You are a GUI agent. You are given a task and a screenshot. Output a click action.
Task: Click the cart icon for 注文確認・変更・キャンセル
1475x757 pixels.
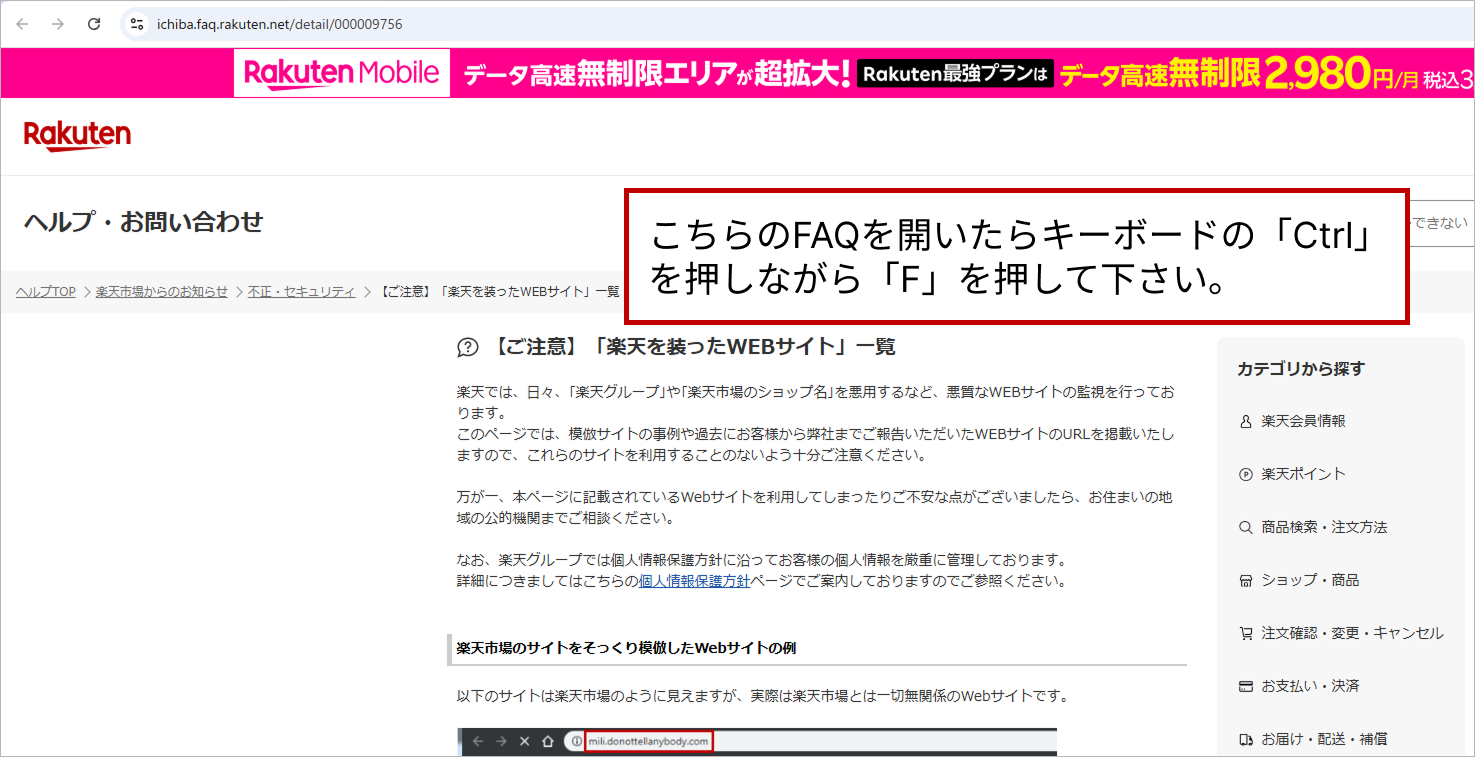(1245, 634)
